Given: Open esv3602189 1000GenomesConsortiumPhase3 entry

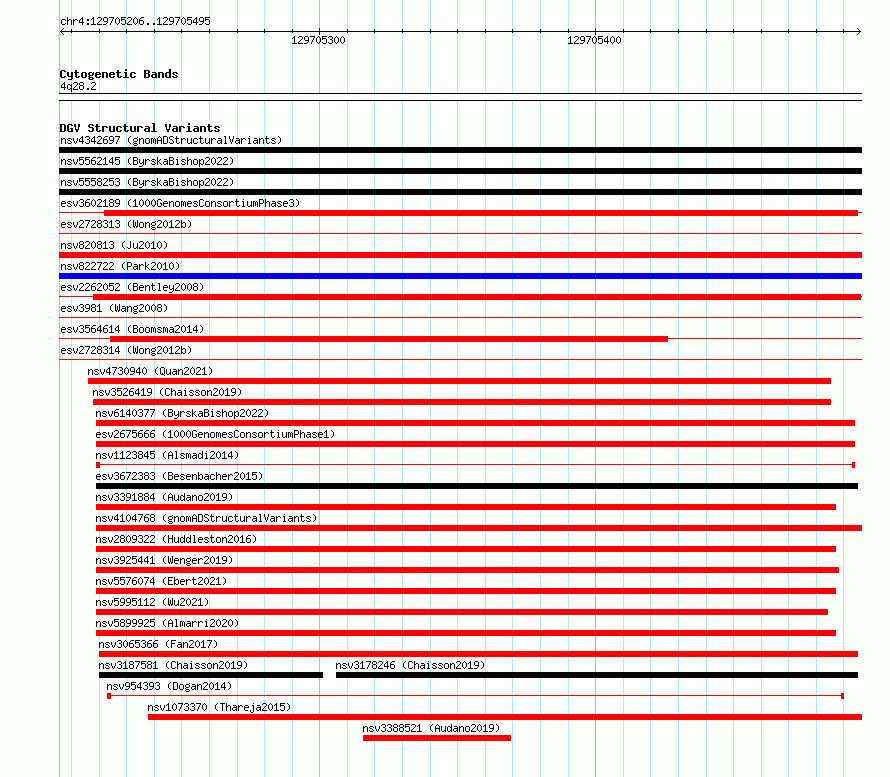Looking at the screenshot, I should point(180,203).
